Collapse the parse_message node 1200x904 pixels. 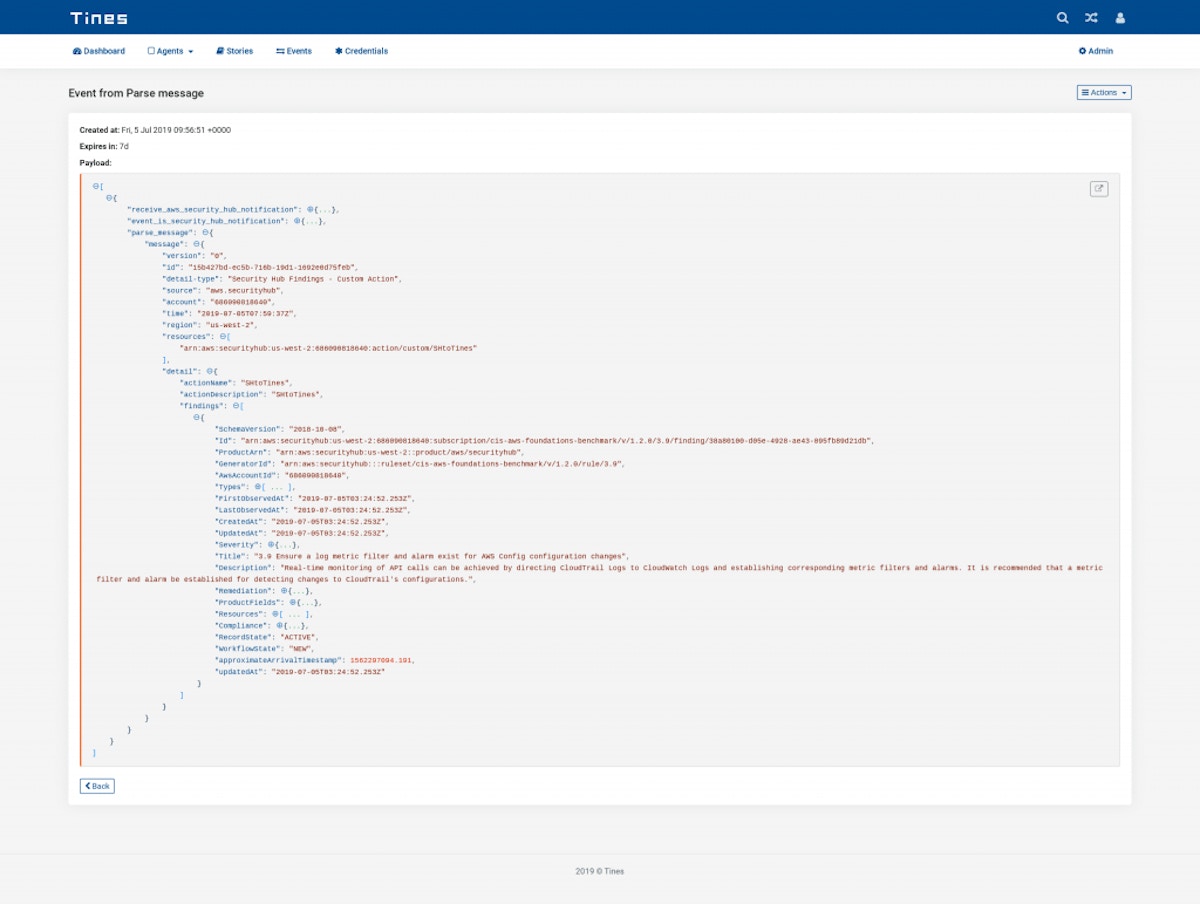pos(206,233)
